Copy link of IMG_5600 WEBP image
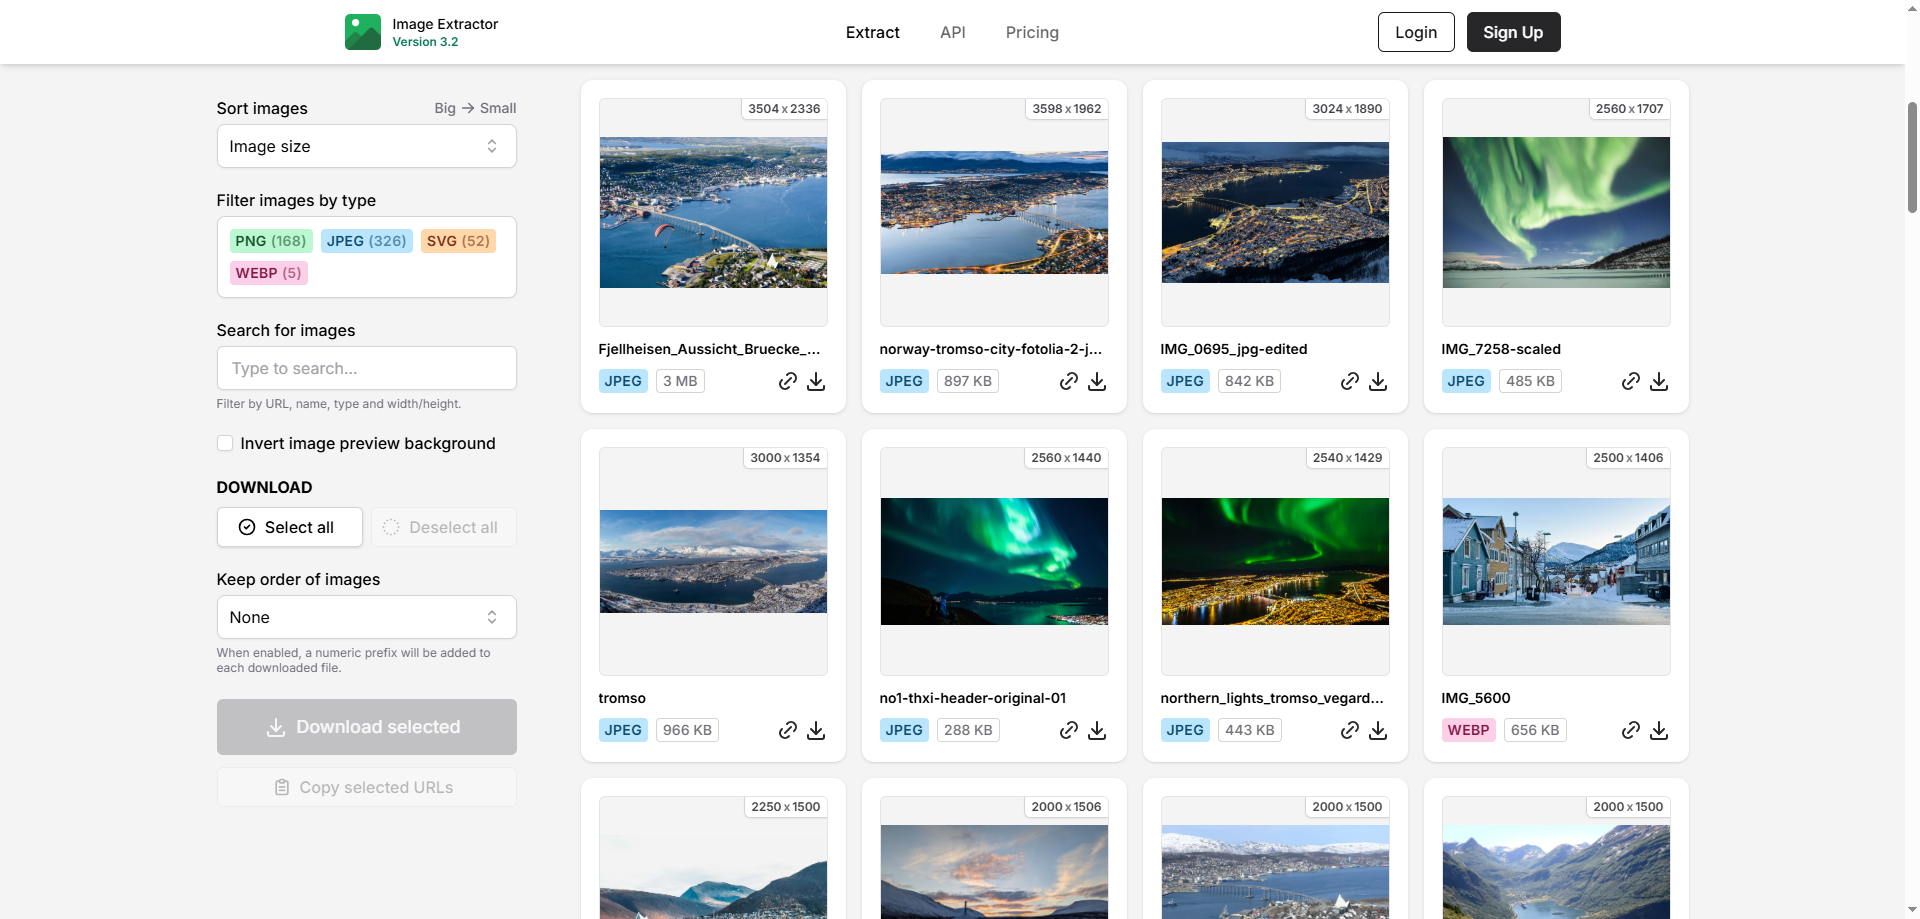This screenshot has width=1920, height=919. coord(1630,730)
